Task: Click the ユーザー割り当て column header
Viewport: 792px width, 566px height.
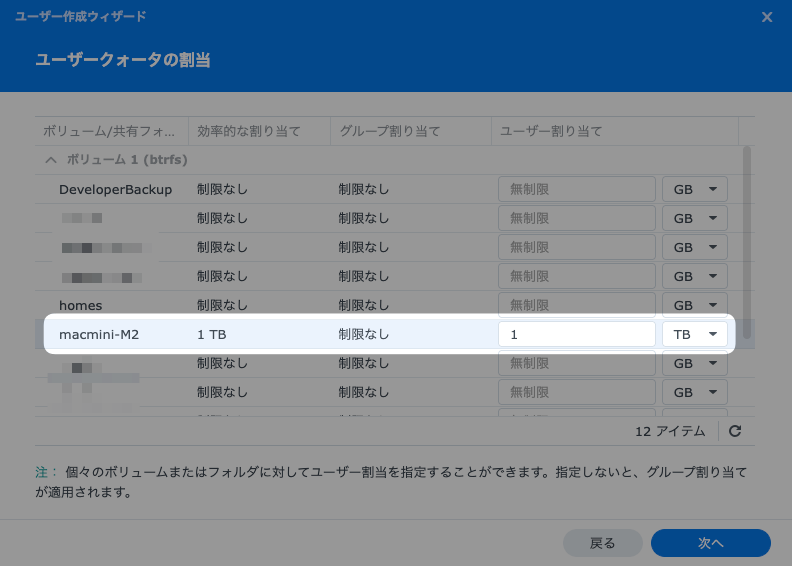Action: coord(614,131)
